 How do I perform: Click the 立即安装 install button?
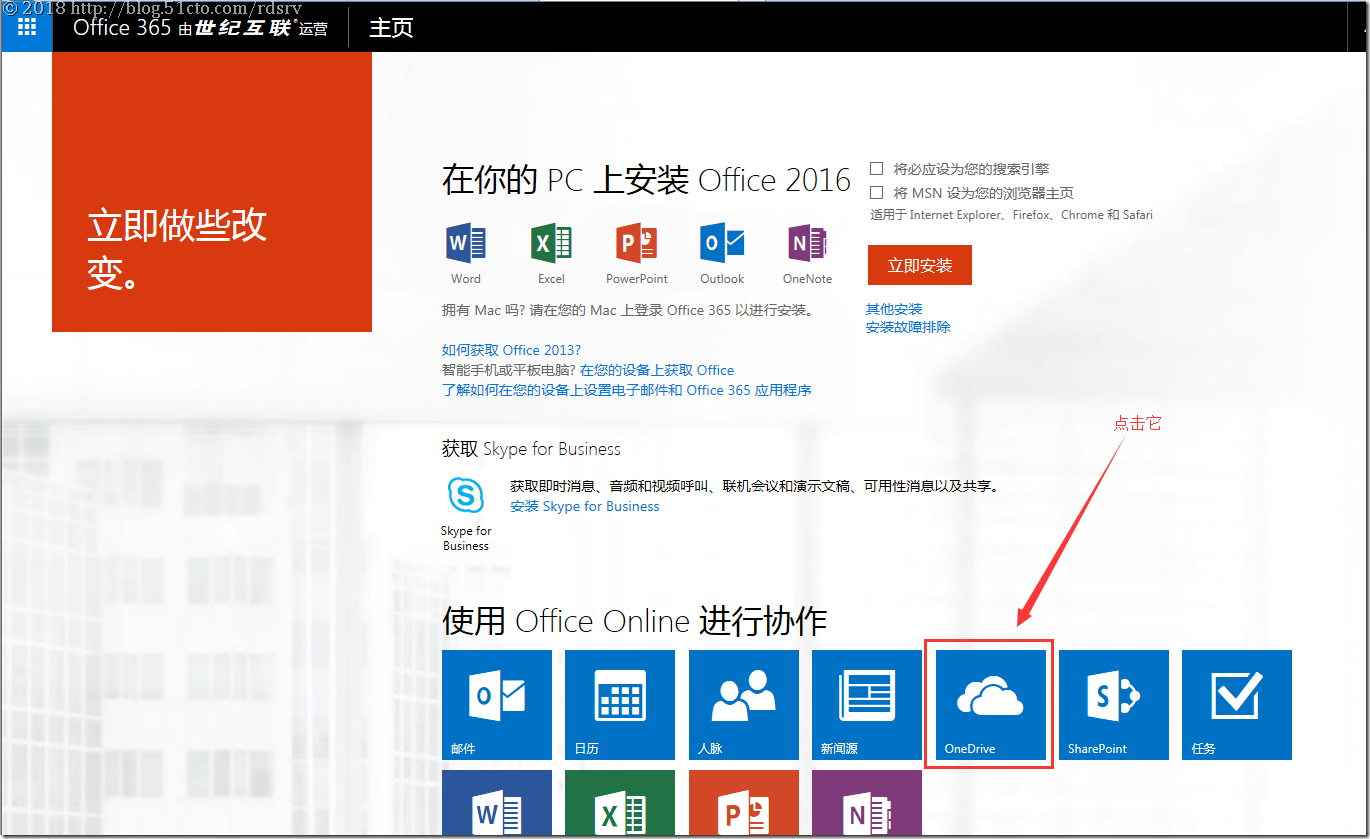pos(920,265)
